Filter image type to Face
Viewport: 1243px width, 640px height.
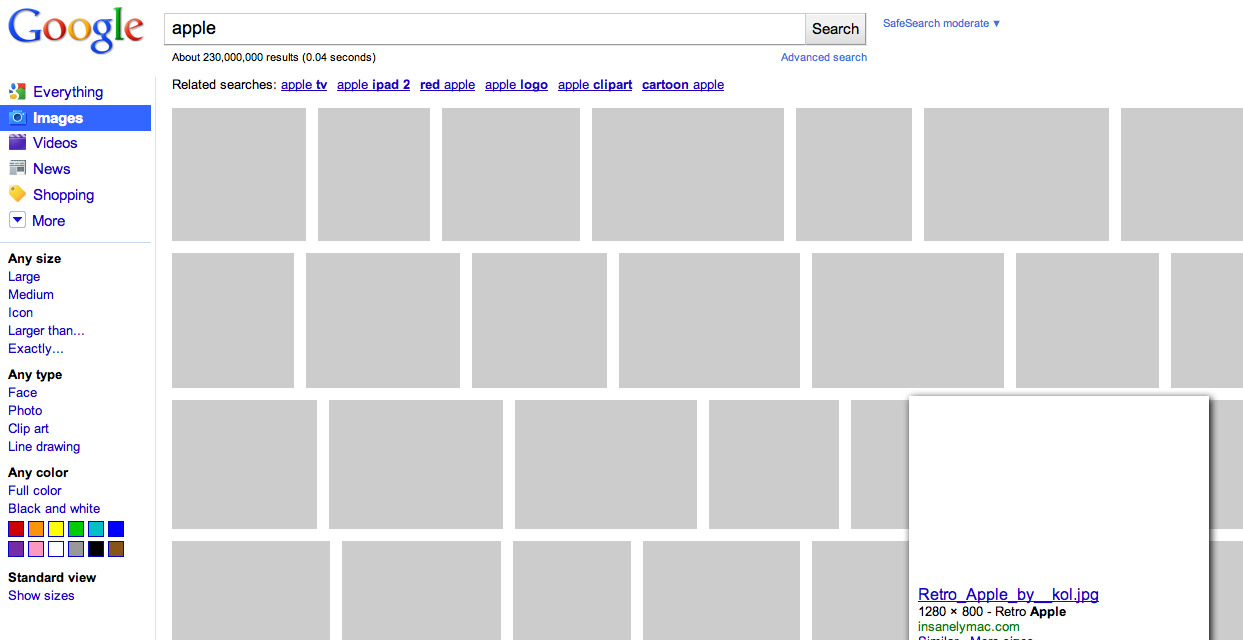(22, 393)
